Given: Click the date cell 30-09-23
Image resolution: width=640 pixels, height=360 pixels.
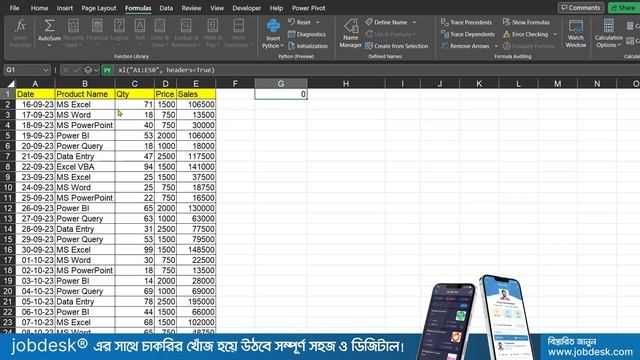Looking at the screenshot, I should [x=35, y=250].
